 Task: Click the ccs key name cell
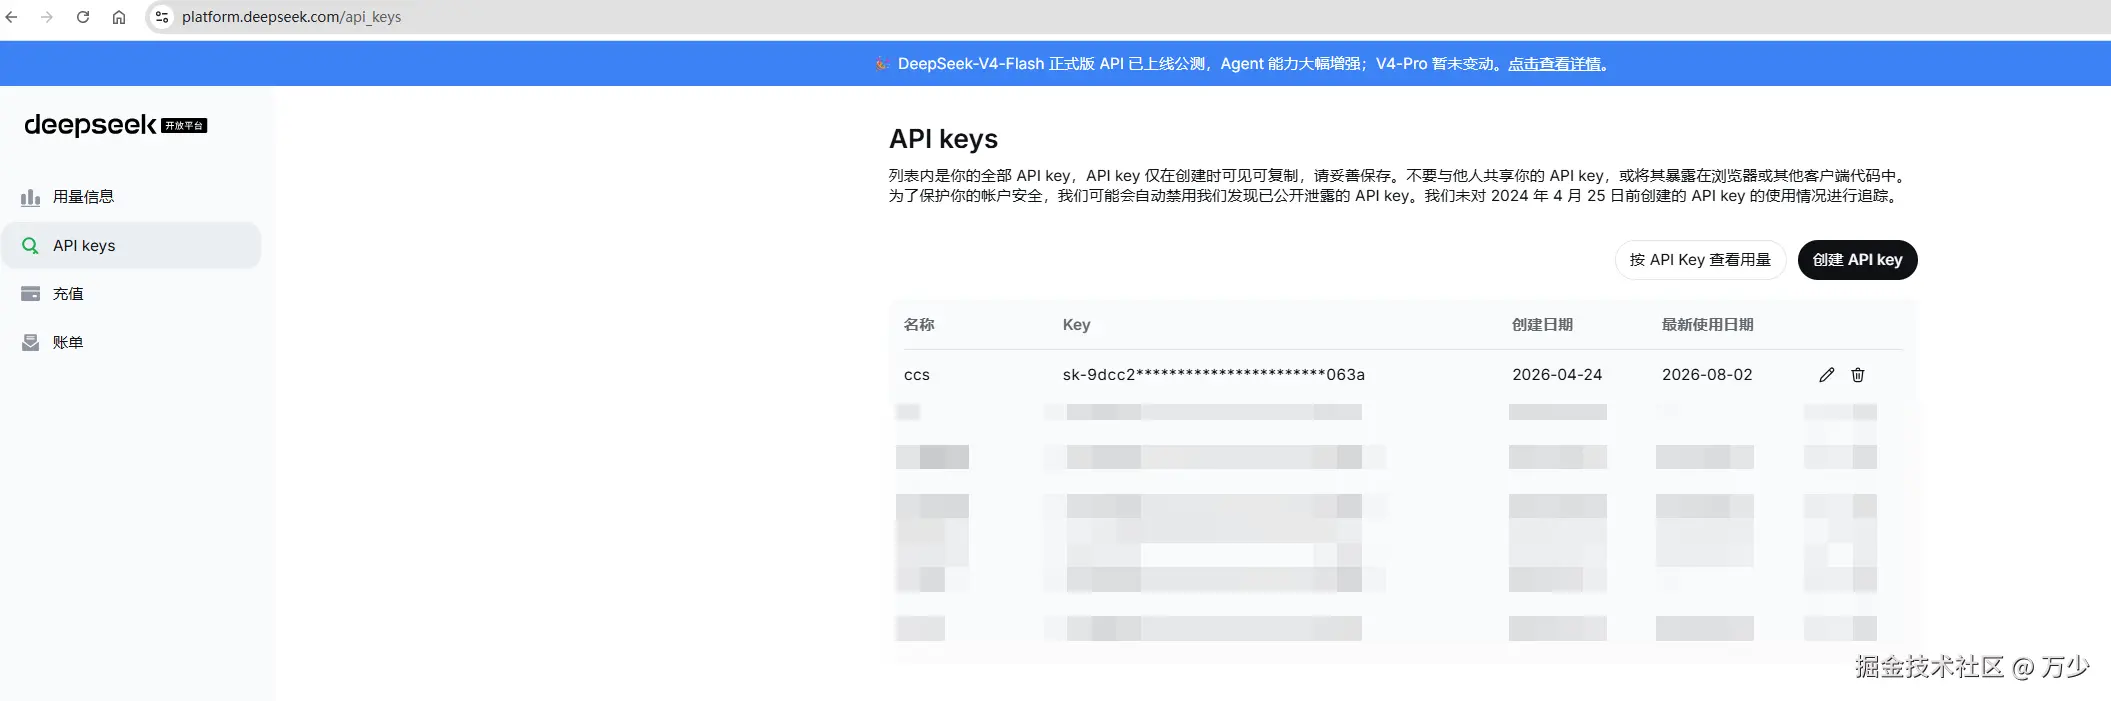tap(917, 375)
